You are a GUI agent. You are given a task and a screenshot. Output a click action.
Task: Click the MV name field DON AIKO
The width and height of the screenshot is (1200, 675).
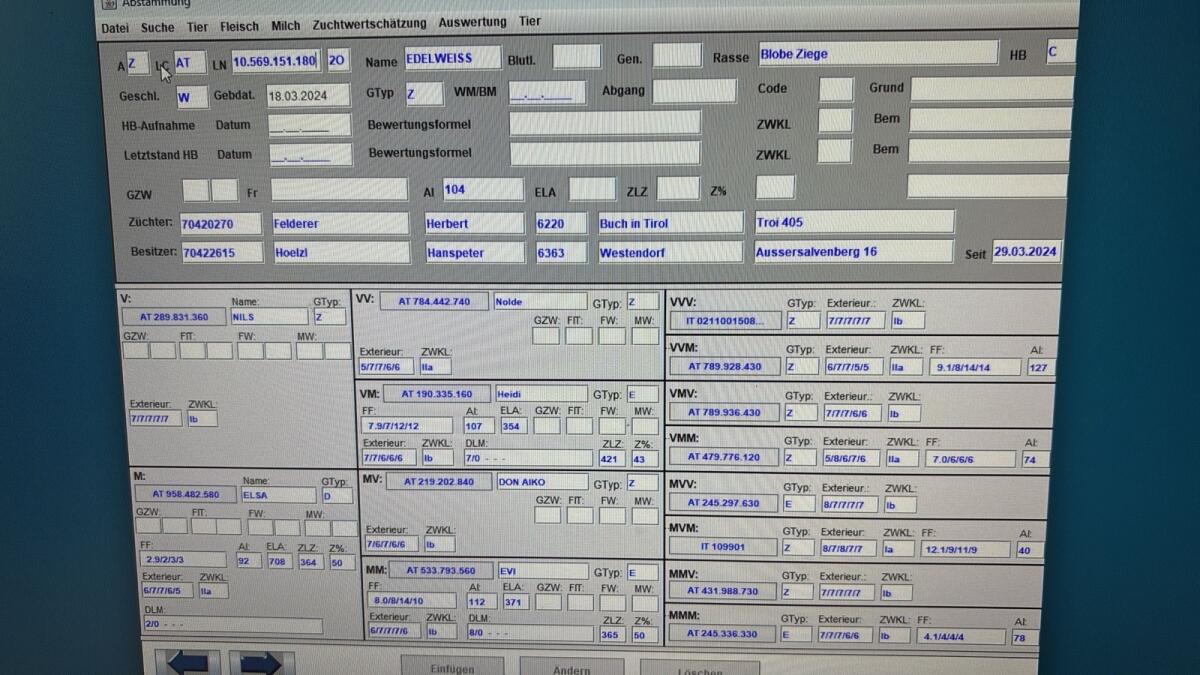point(543,481)
